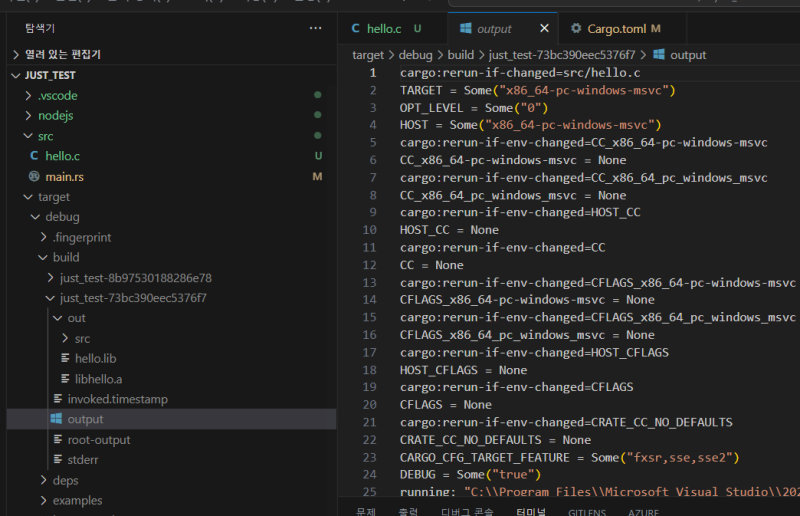The height and width of the screenshot is (516, 800).
Task: Click the C file icon beside hello.c in explorer
Action: pos(34,156)
